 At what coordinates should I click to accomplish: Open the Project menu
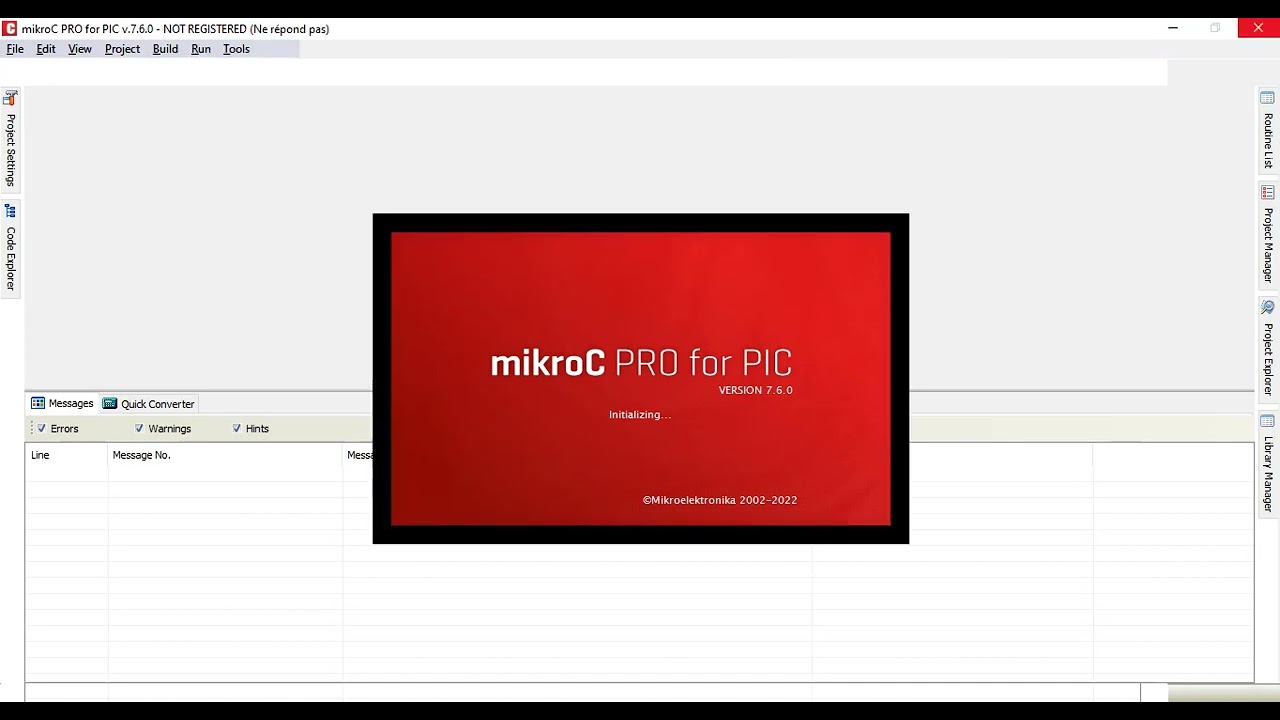(x=122, y=49)
